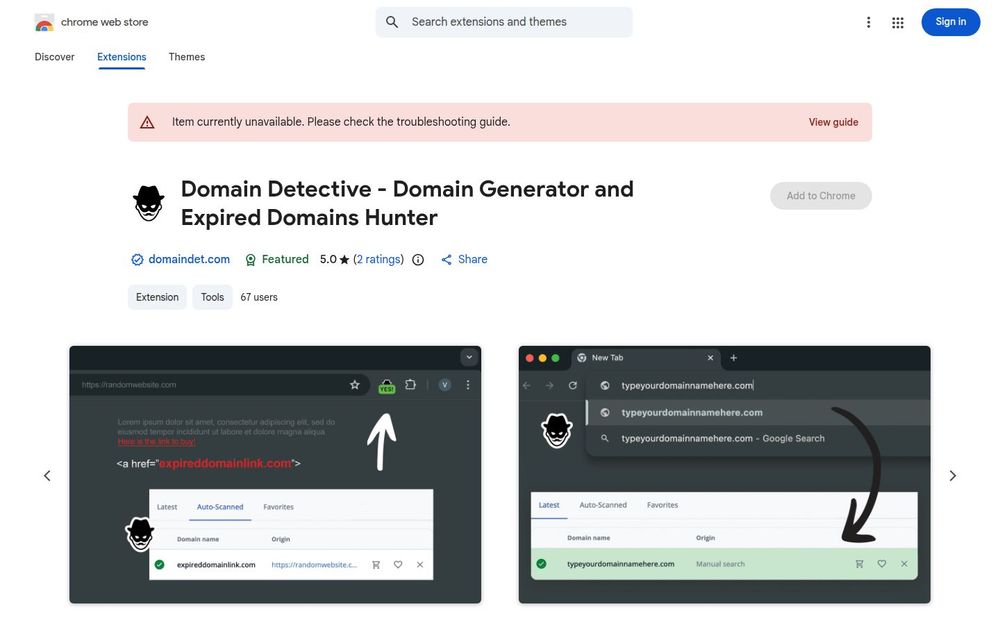Screen dimensions: 1000x625
Task: Click the Sign in button
Action: point(950,22)
